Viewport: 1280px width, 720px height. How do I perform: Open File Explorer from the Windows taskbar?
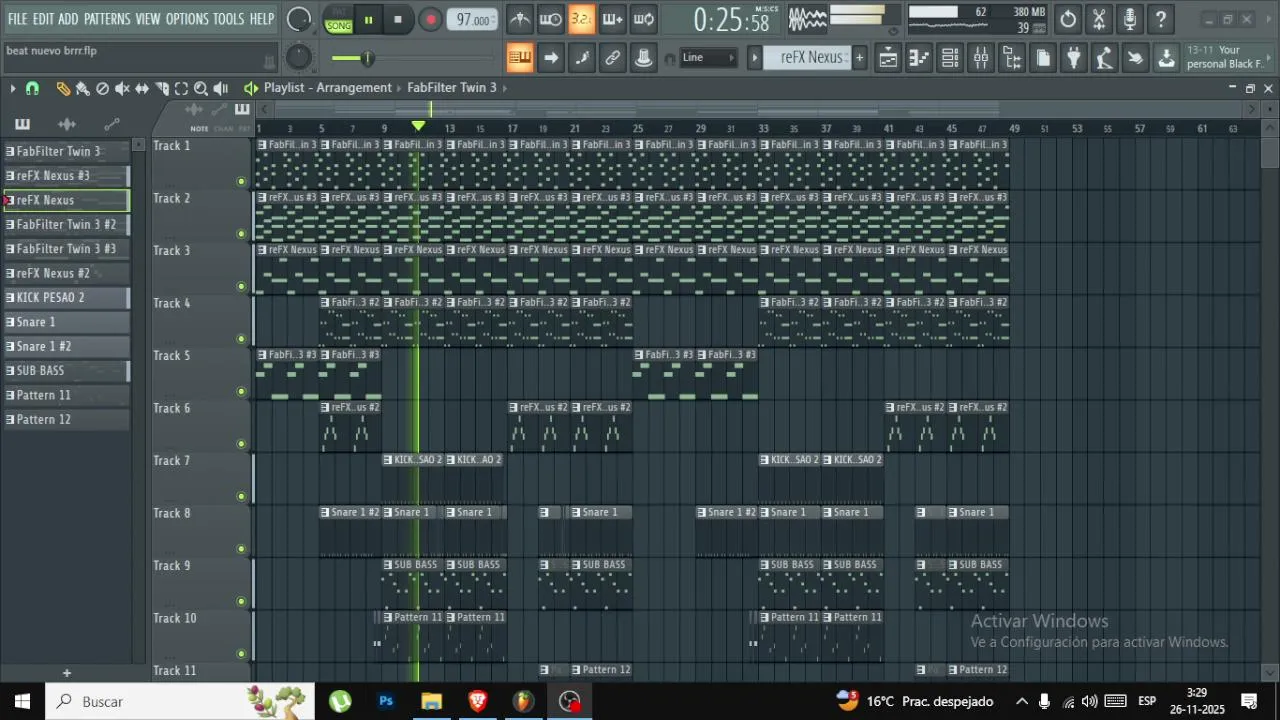click(x=432, y=701)
